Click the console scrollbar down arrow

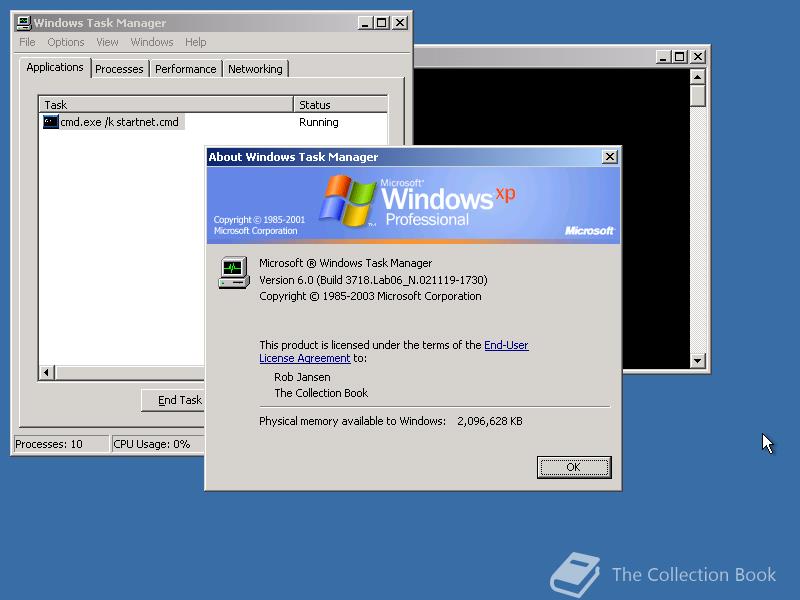click(x=697, y=361)
